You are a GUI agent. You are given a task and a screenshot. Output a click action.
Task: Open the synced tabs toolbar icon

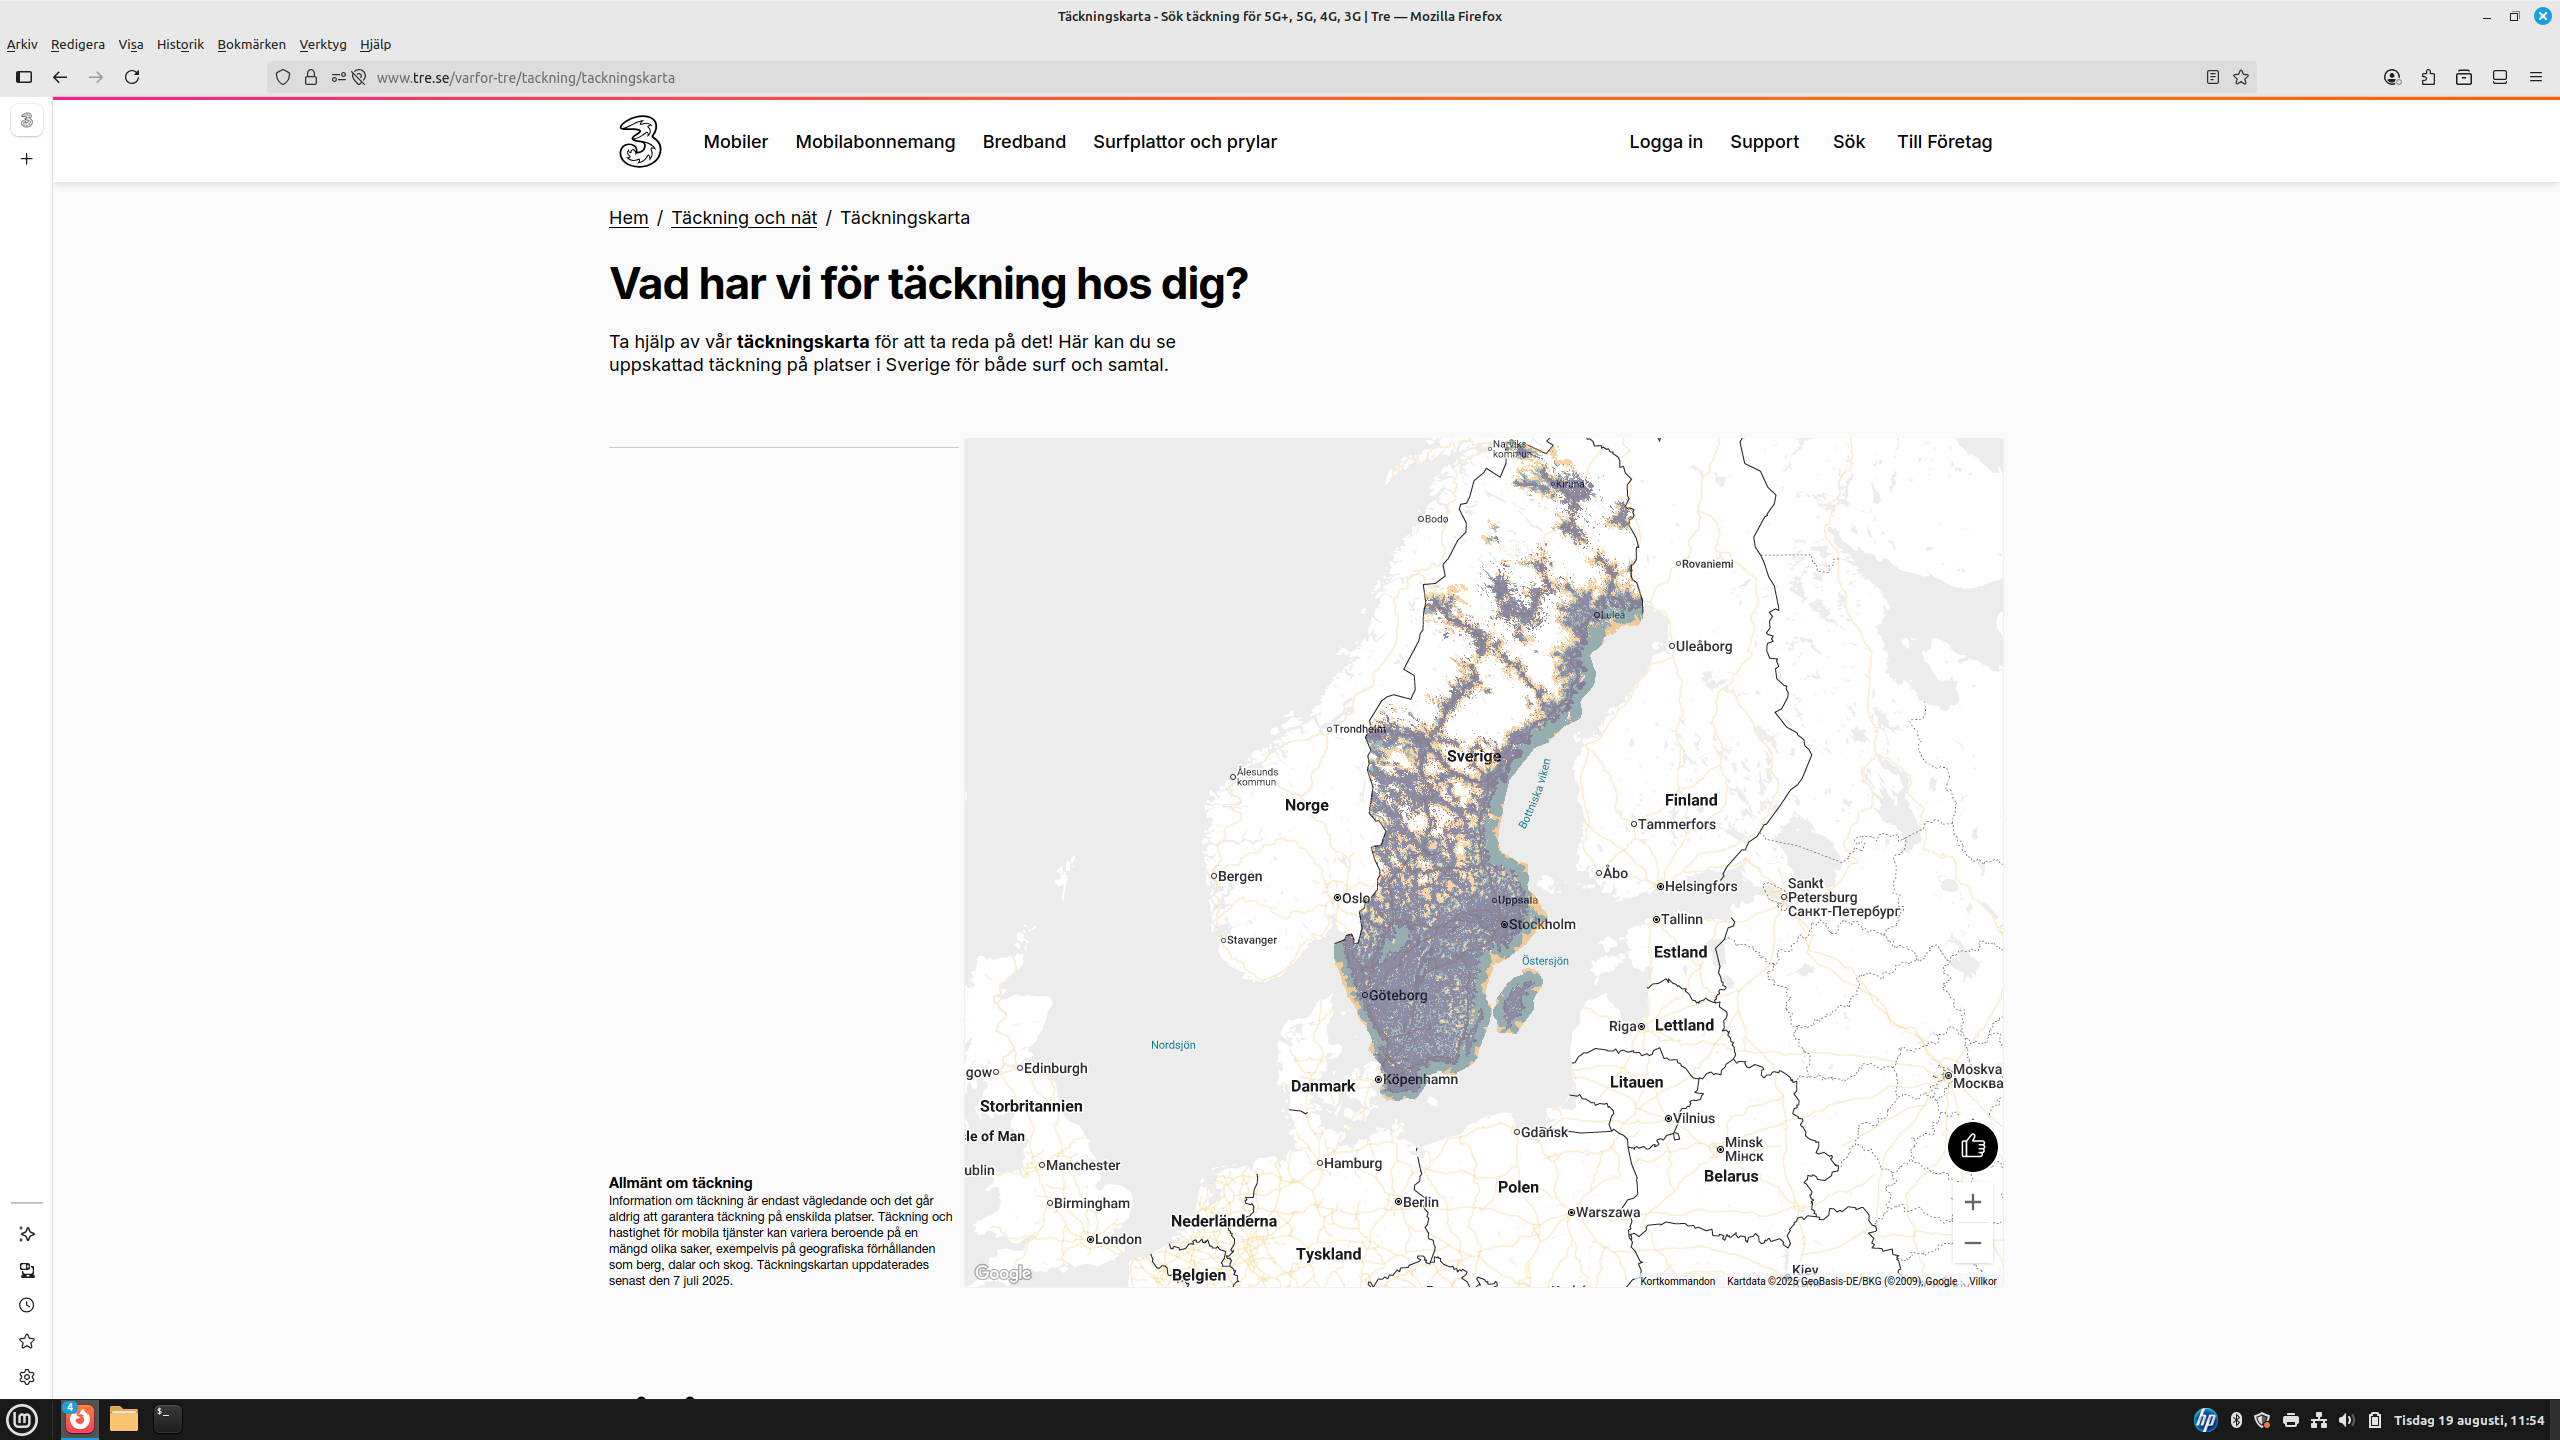[2500, 77]
